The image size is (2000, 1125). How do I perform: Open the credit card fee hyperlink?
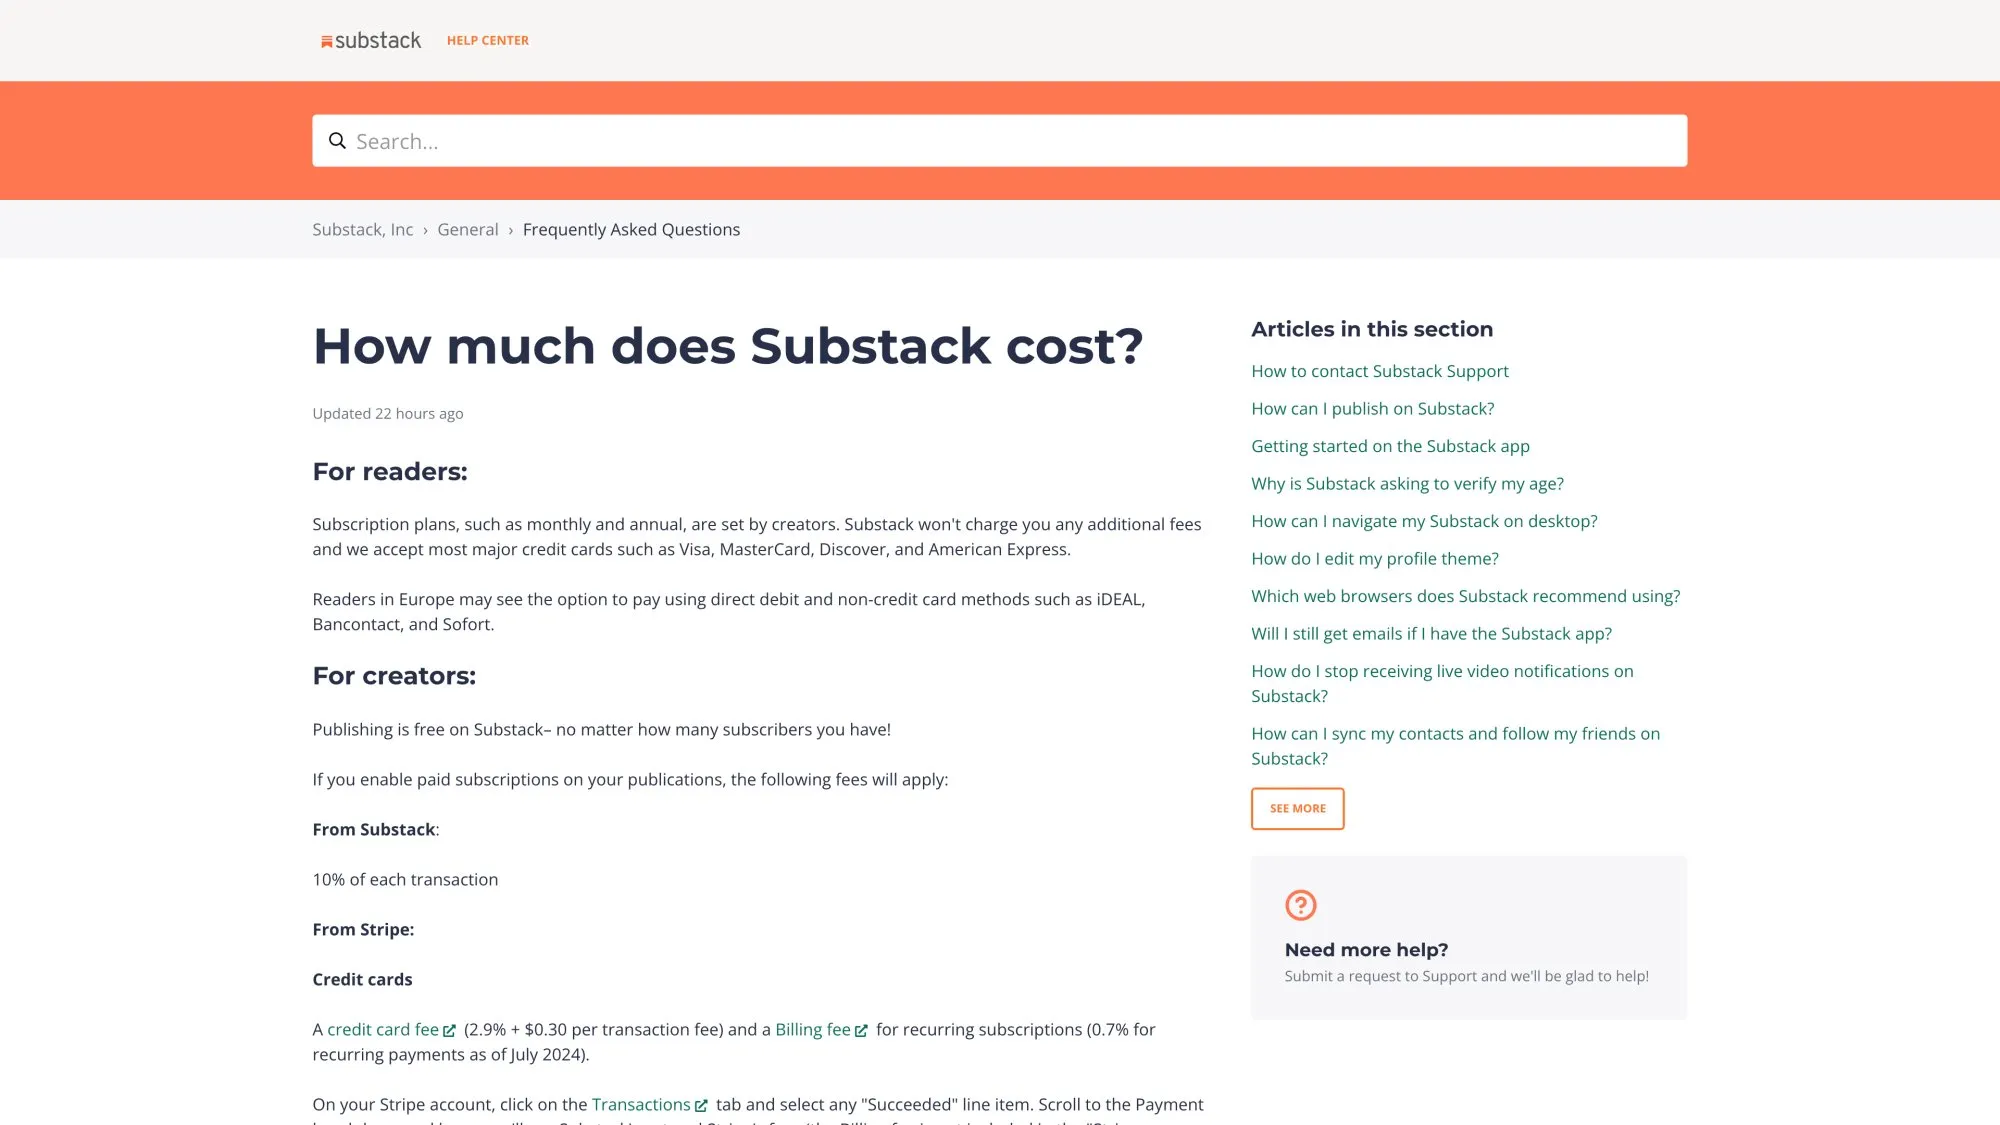(x=383, y=1029)
